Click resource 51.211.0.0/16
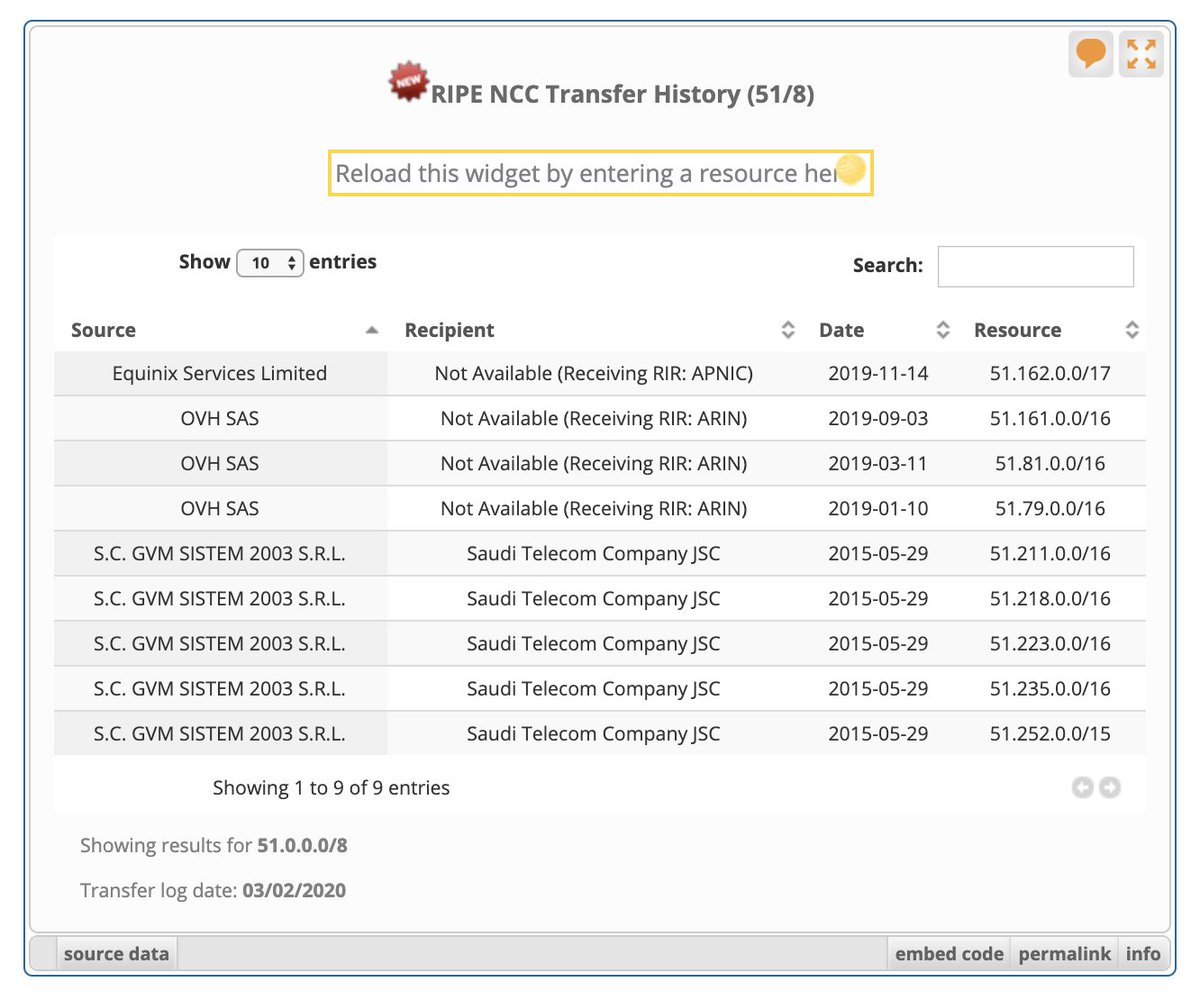 click(x=1050, y=553)
